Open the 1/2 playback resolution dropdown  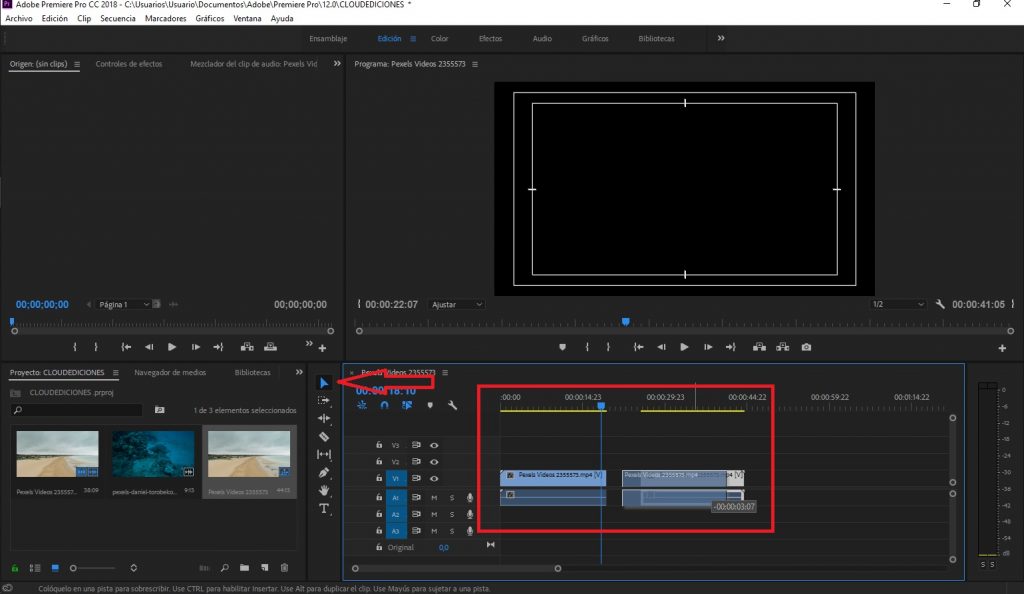[897, 304]
